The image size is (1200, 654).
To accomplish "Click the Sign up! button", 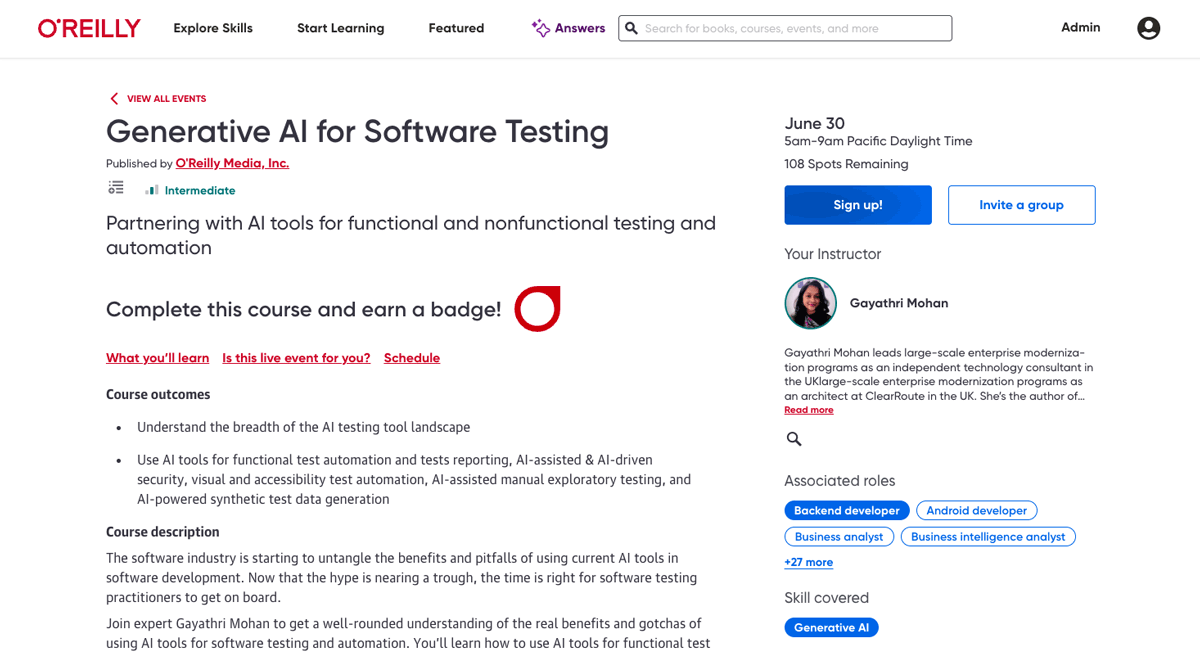I will (x=858, y=205).
